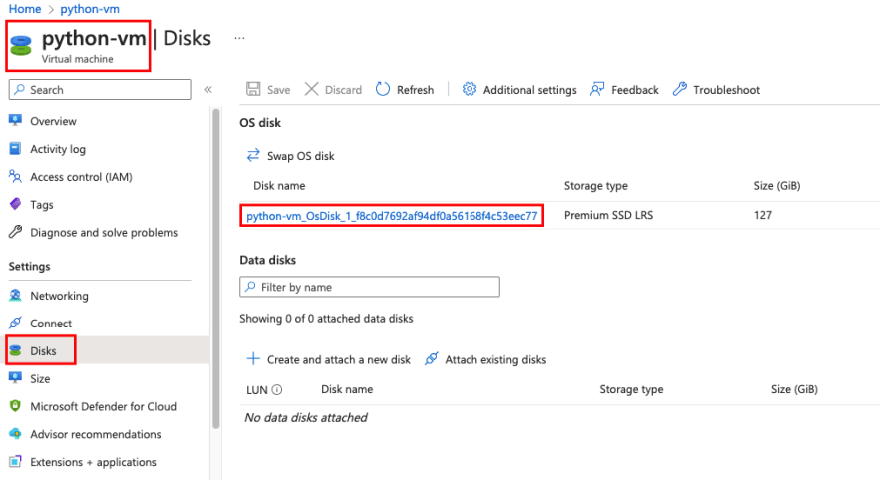Click the Networking icon
The height and width of the screenshot is (480, 880).
16,295
